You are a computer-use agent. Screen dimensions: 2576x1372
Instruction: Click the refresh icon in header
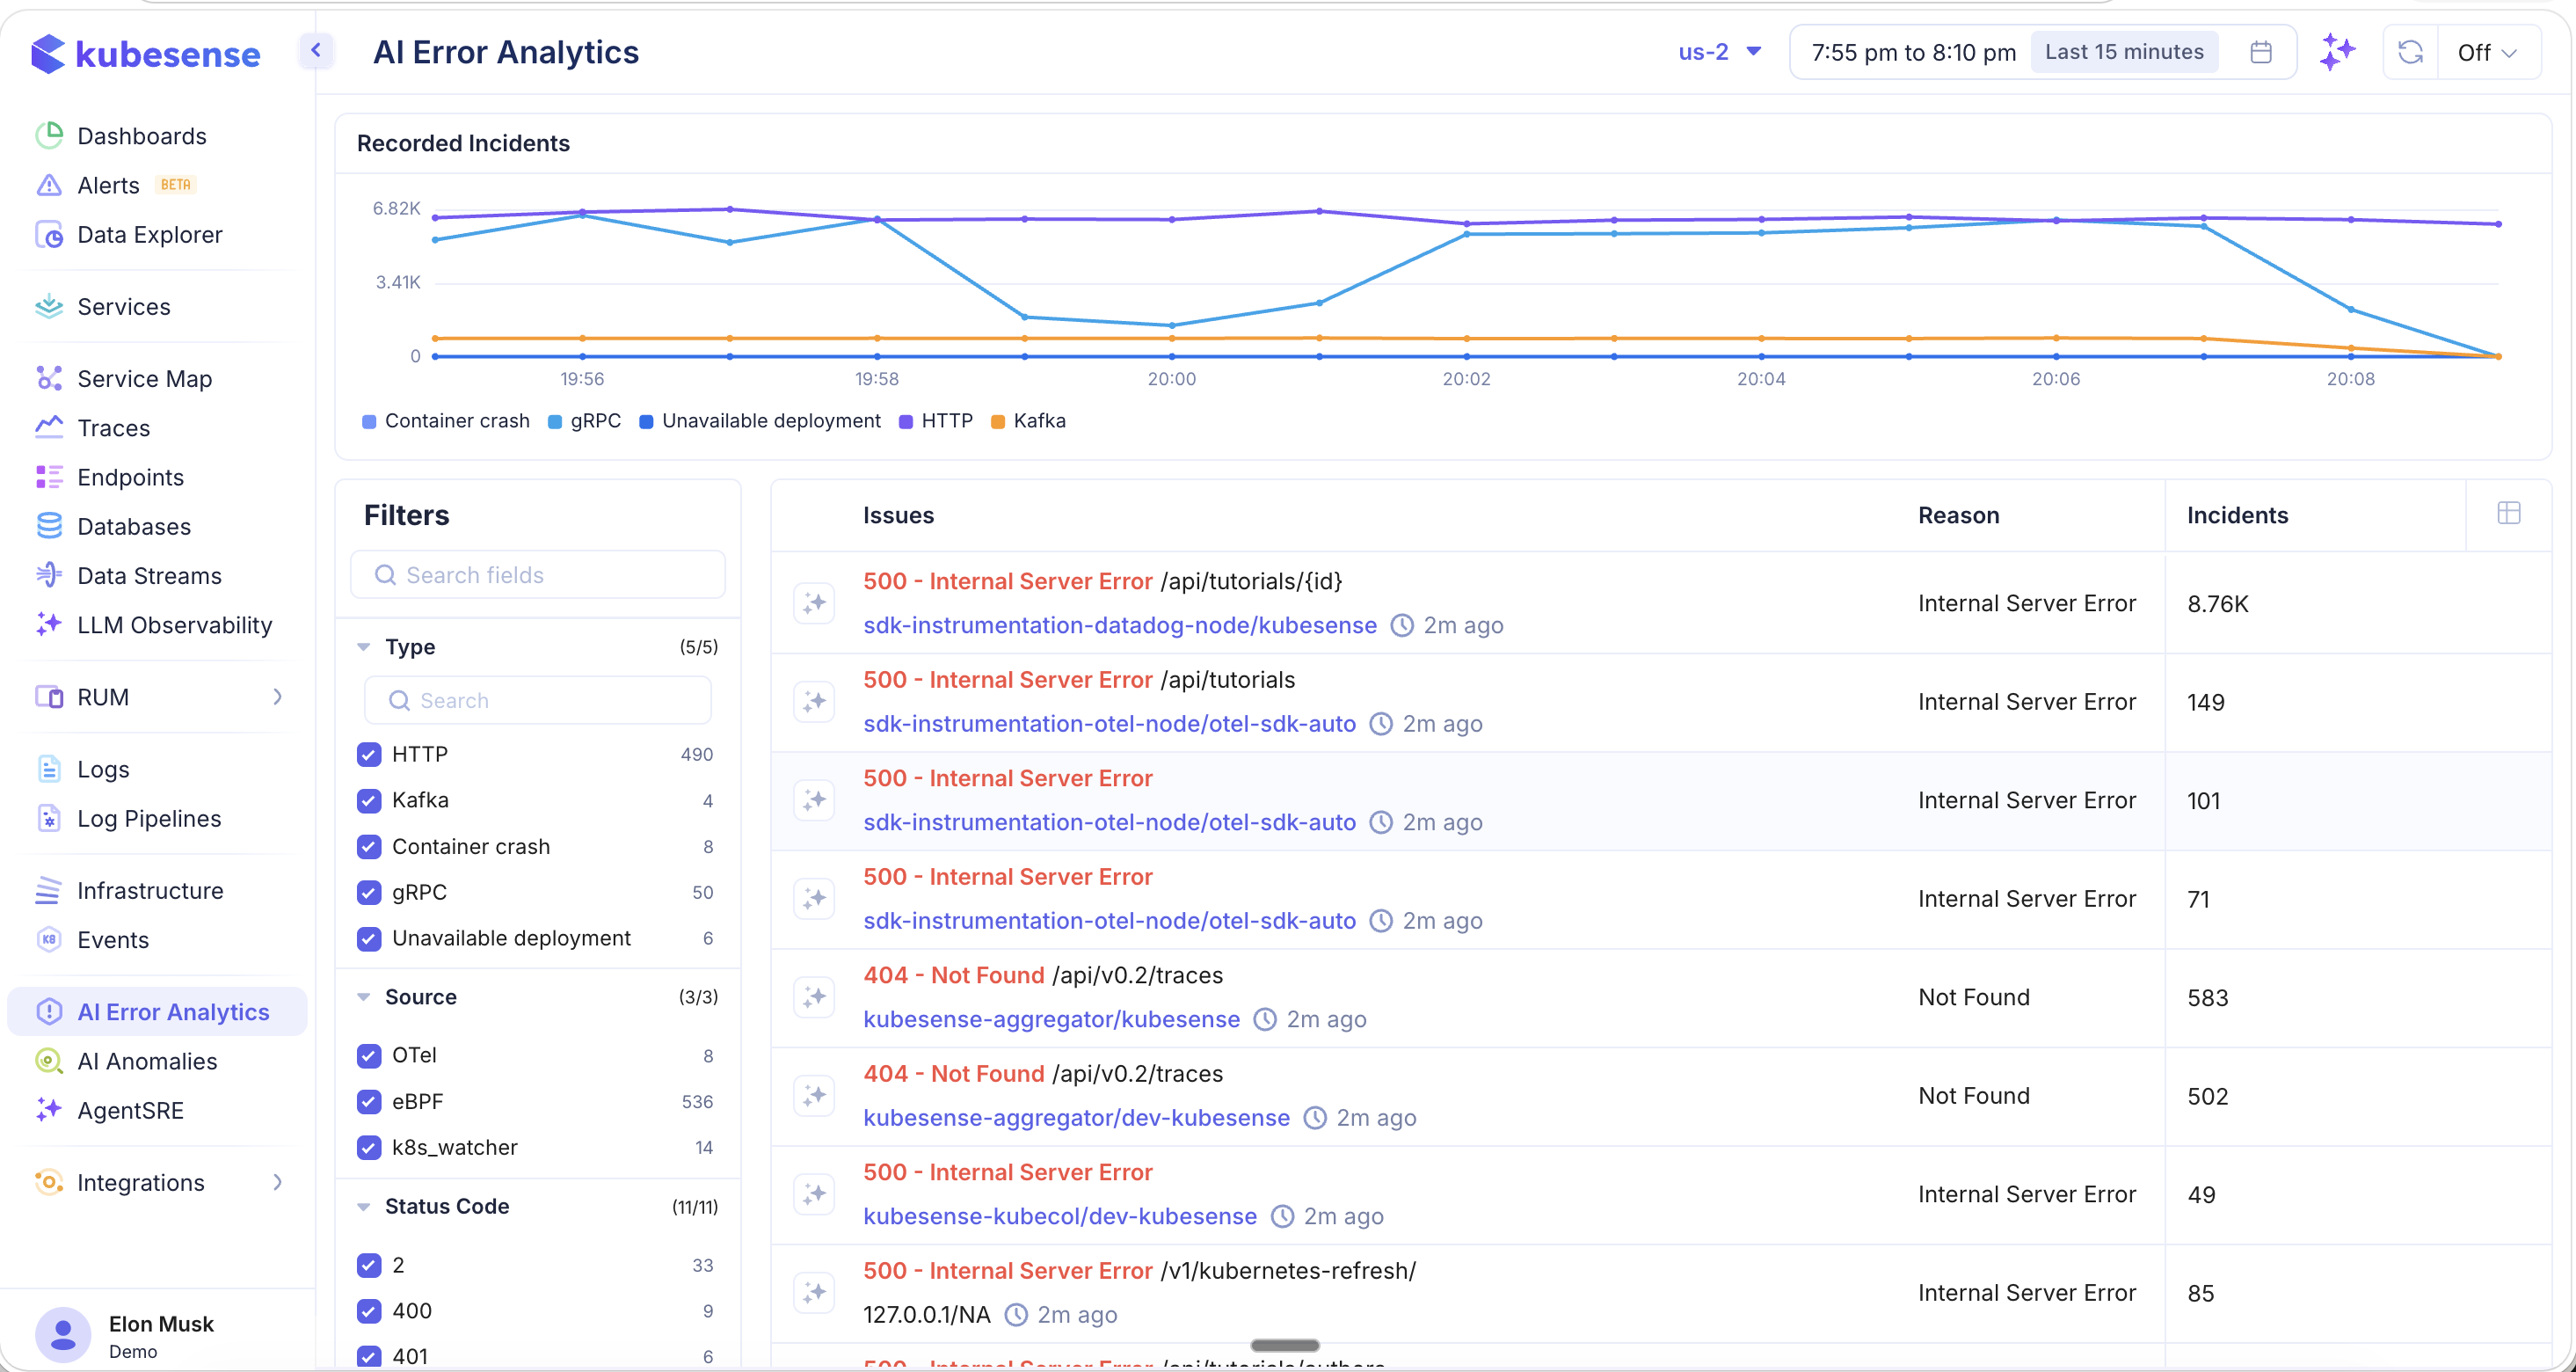click(x=2410, y=52)
